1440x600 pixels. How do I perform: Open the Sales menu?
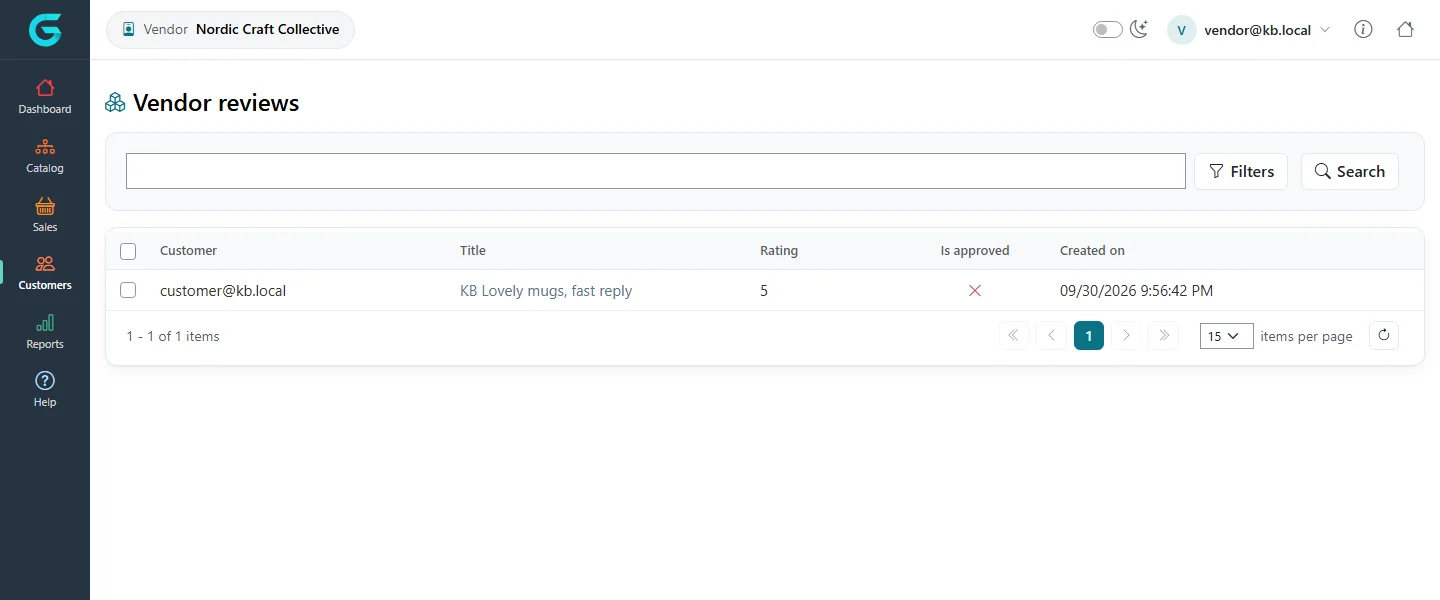[45, 215]
